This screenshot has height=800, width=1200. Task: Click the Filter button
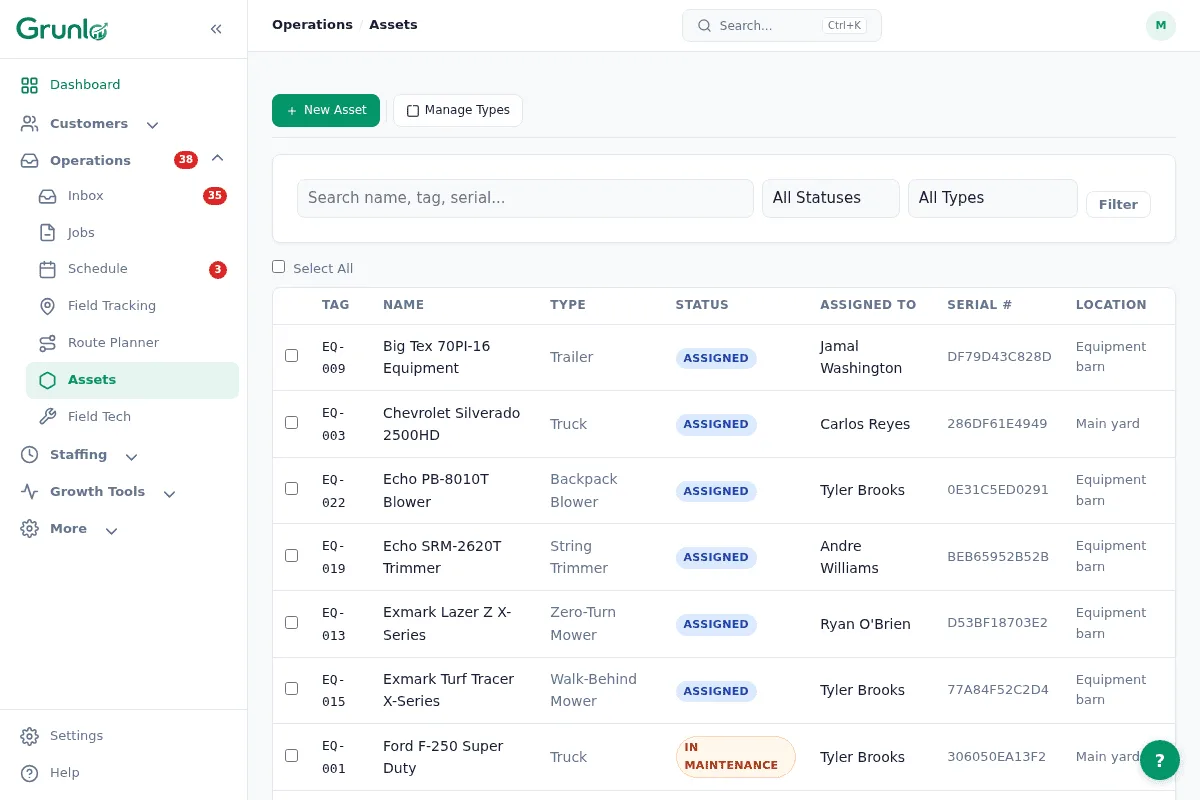1118,204
